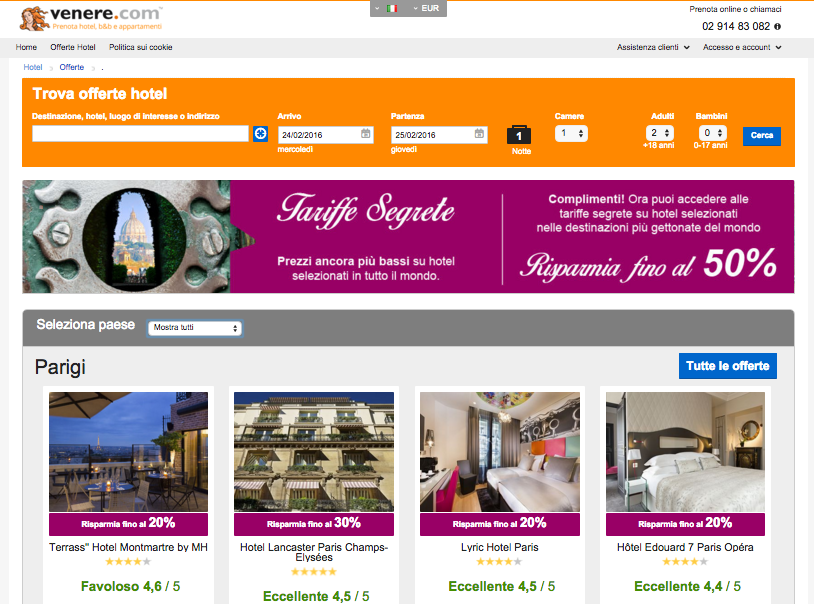Click the Partenza date field
This screenshot has width=814, height=604.
click(439, 135)
